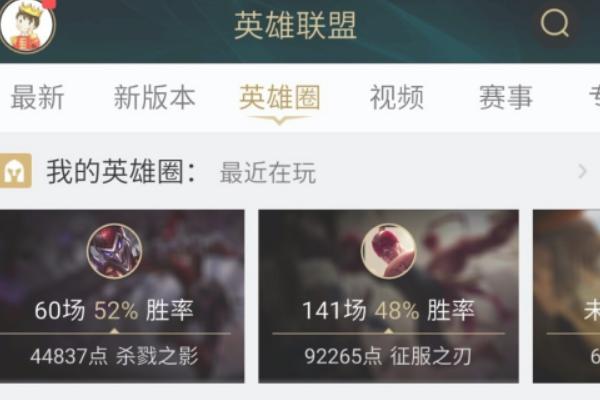
Task: Open the 赛事 tab
Action: pyautogui.click(x=506, y=98)
